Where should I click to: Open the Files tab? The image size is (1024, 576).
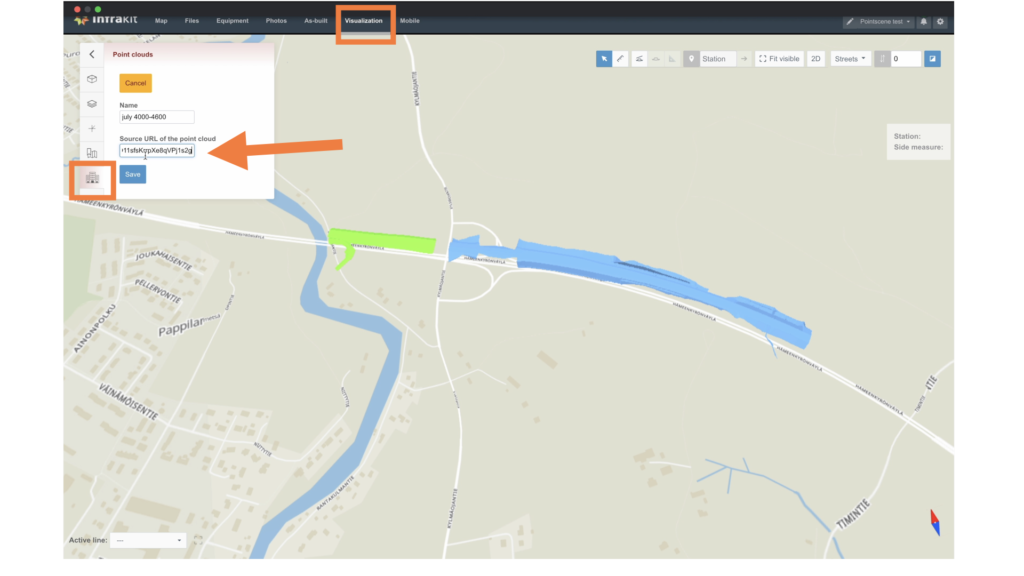[191, 21]
